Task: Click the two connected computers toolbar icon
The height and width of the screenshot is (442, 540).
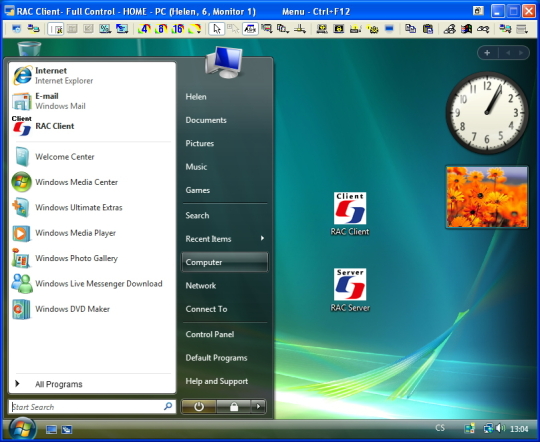Action: tap(33, 29)
